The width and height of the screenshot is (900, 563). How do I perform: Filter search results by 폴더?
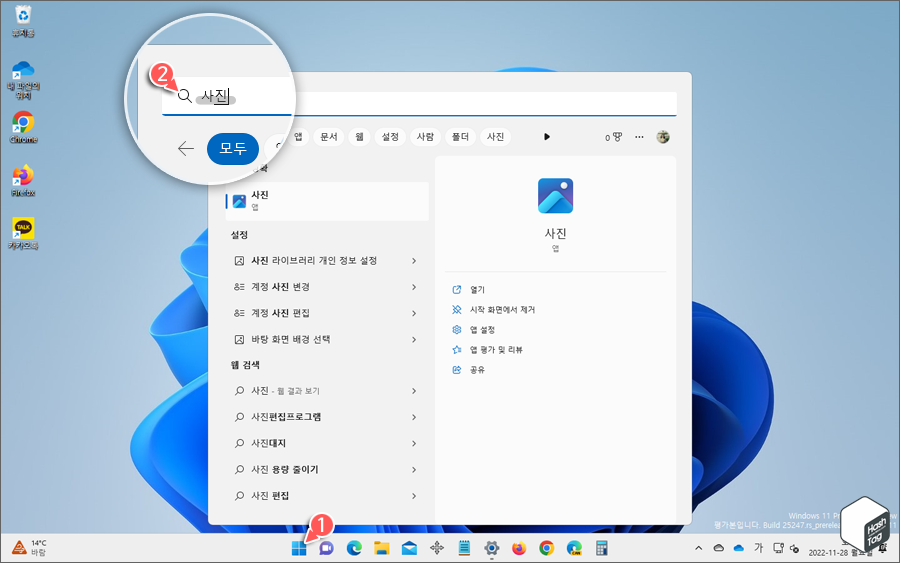[x=460, y=137]
